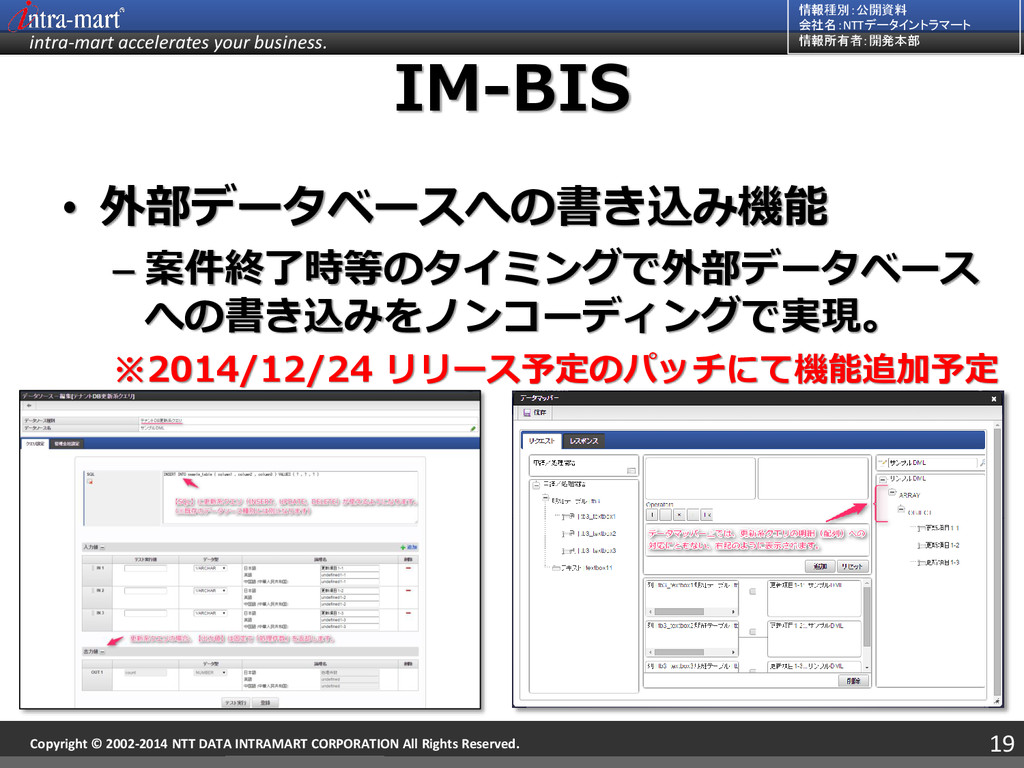This screenshot has height=768, width=1024.
Task: Collapse the サンプルDML root node in the right tree
Action: (x=882, y=479)
